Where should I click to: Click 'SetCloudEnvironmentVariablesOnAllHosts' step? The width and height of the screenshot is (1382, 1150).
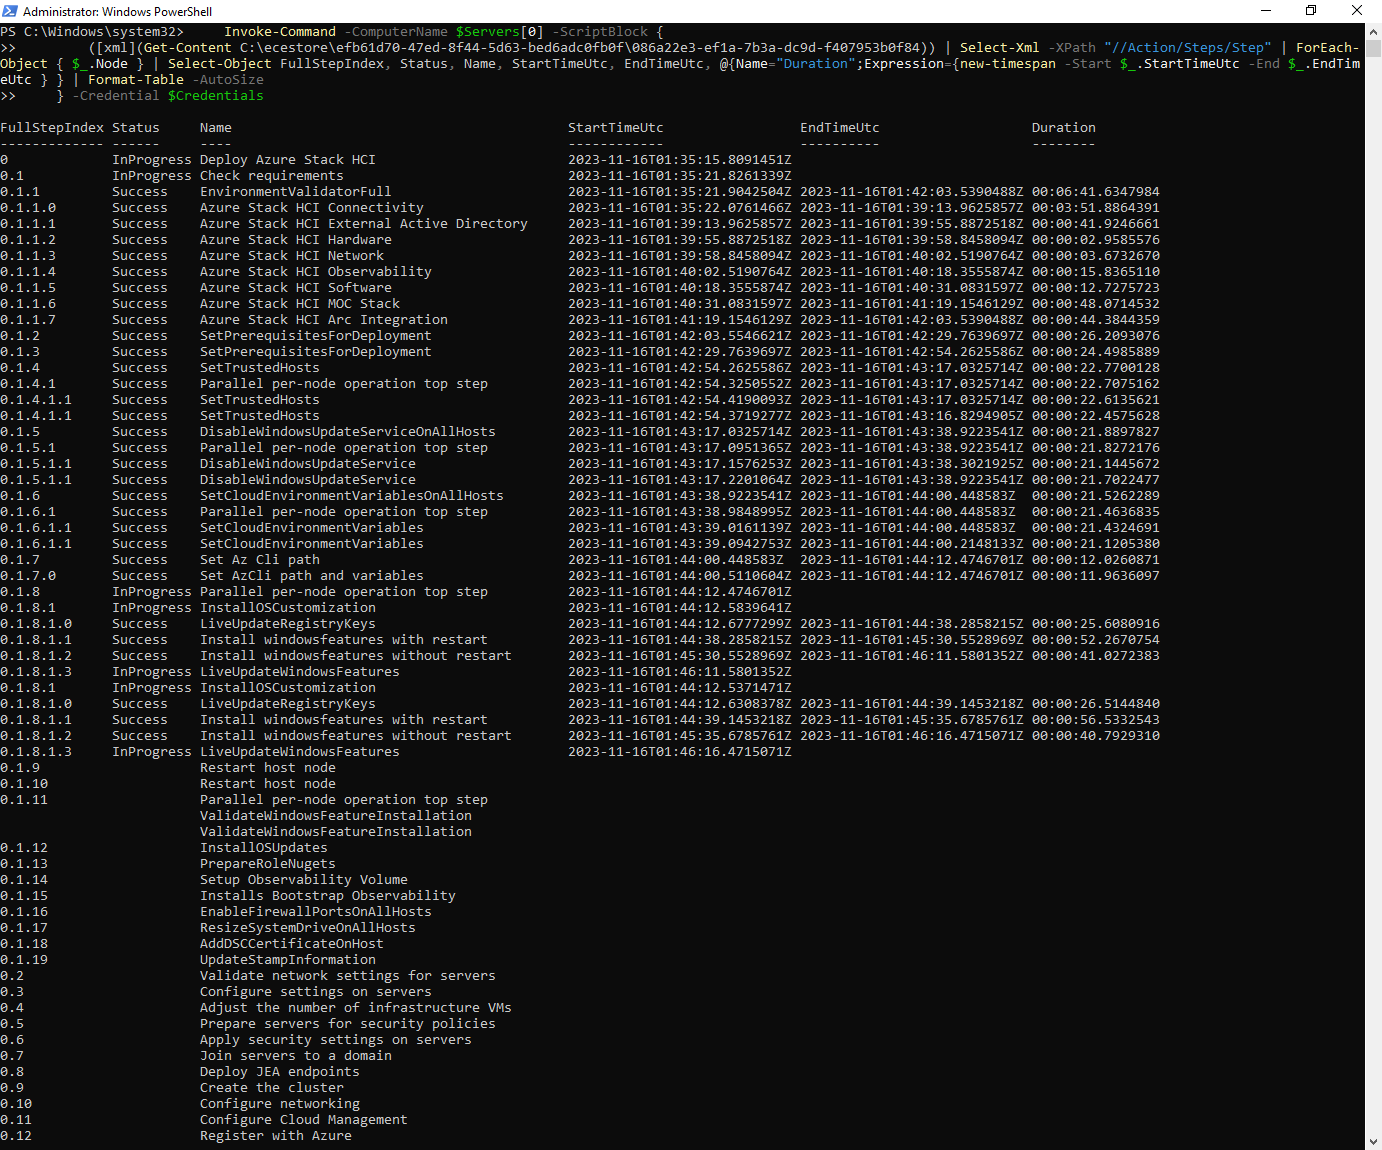pyautogui.click(x=352, y=496)
